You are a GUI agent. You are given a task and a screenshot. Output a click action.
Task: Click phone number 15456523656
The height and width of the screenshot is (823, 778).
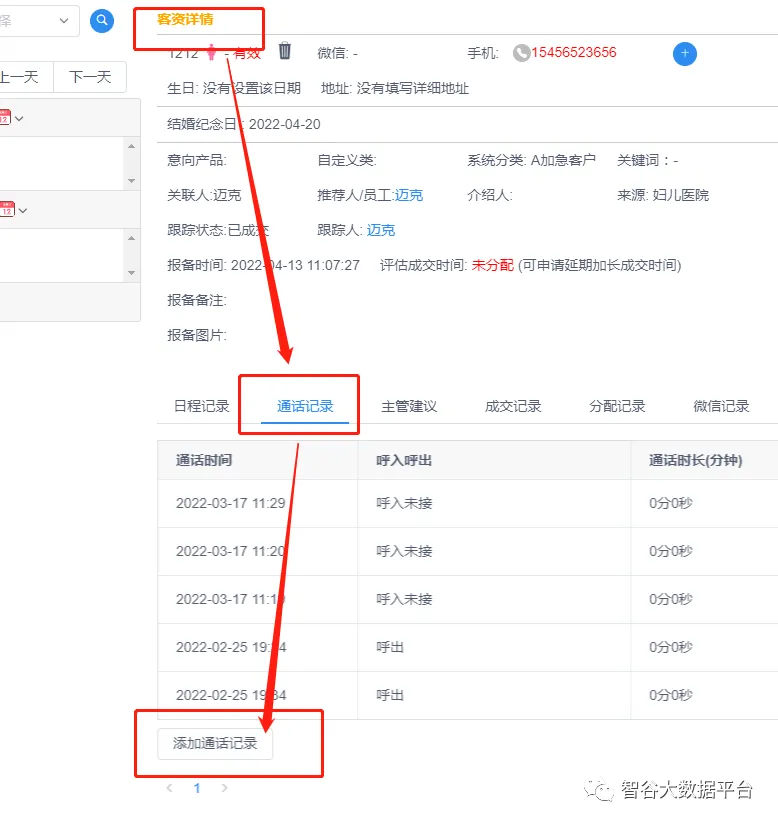point(574,53)
